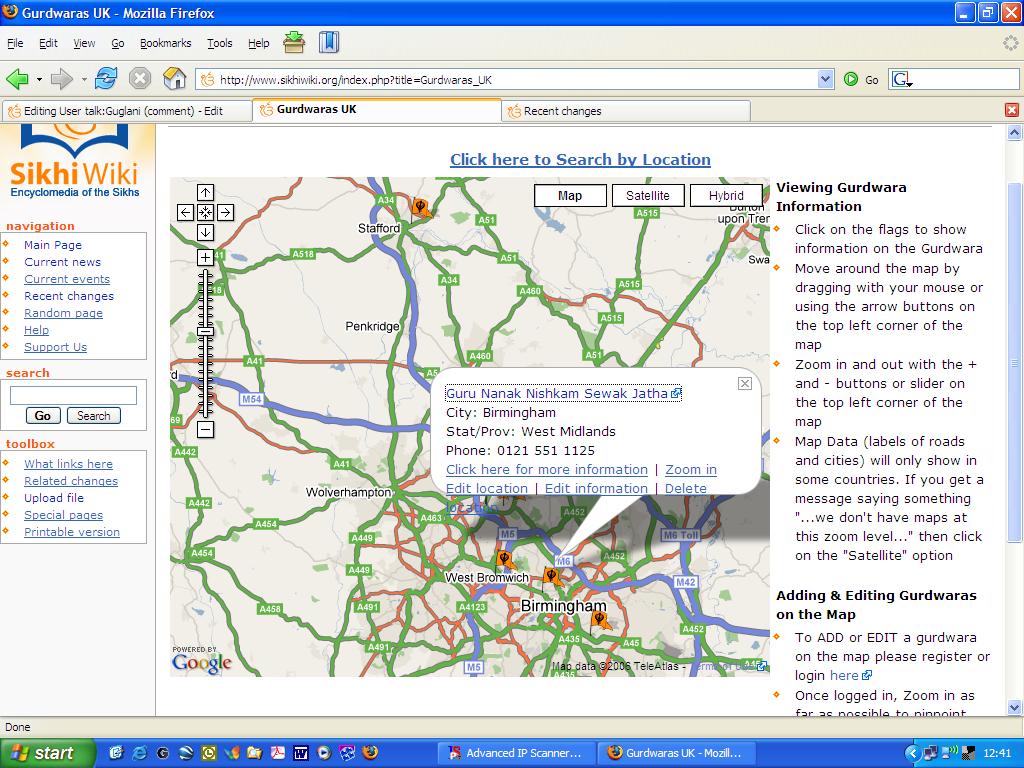Click the Stop loading icon
1024x768 pixels.
pos(140,79)
